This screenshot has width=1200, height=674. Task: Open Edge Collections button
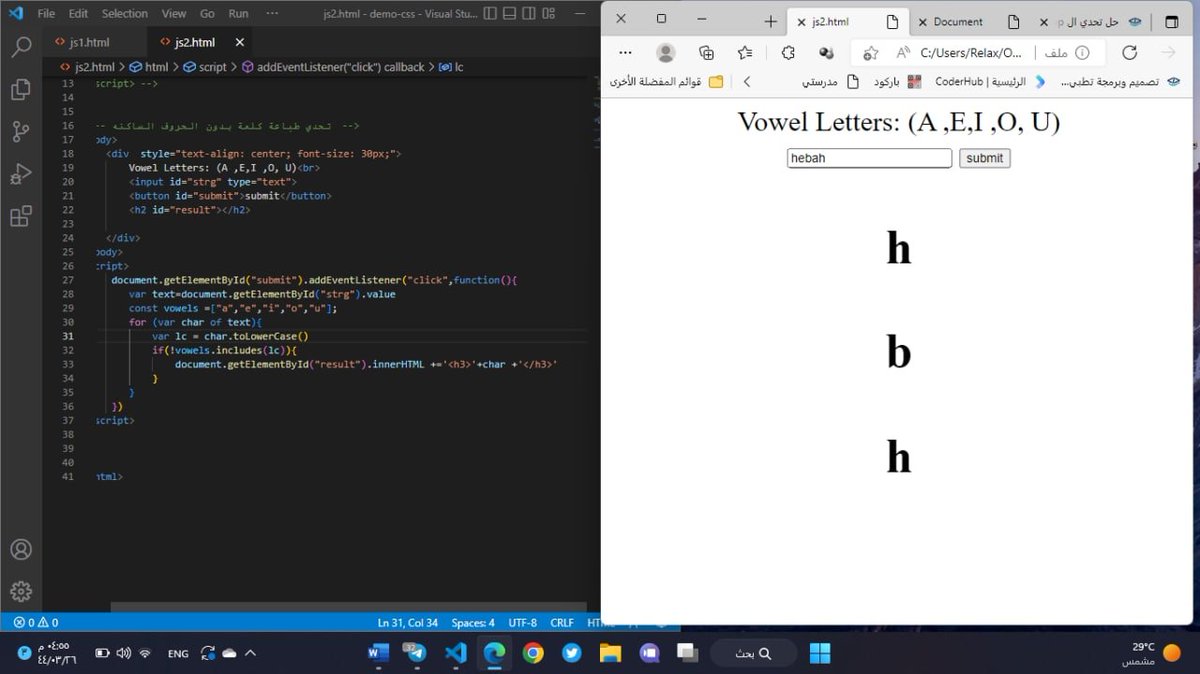point(706,53)
